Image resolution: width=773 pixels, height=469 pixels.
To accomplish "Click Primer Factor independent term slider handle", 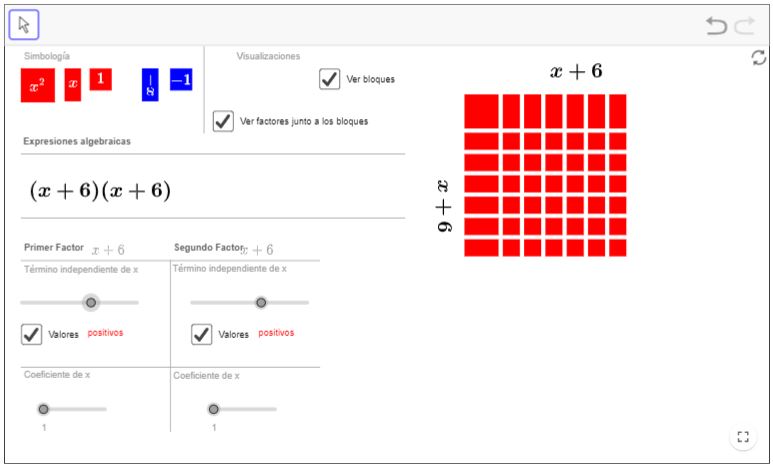I will coord(91,302).
